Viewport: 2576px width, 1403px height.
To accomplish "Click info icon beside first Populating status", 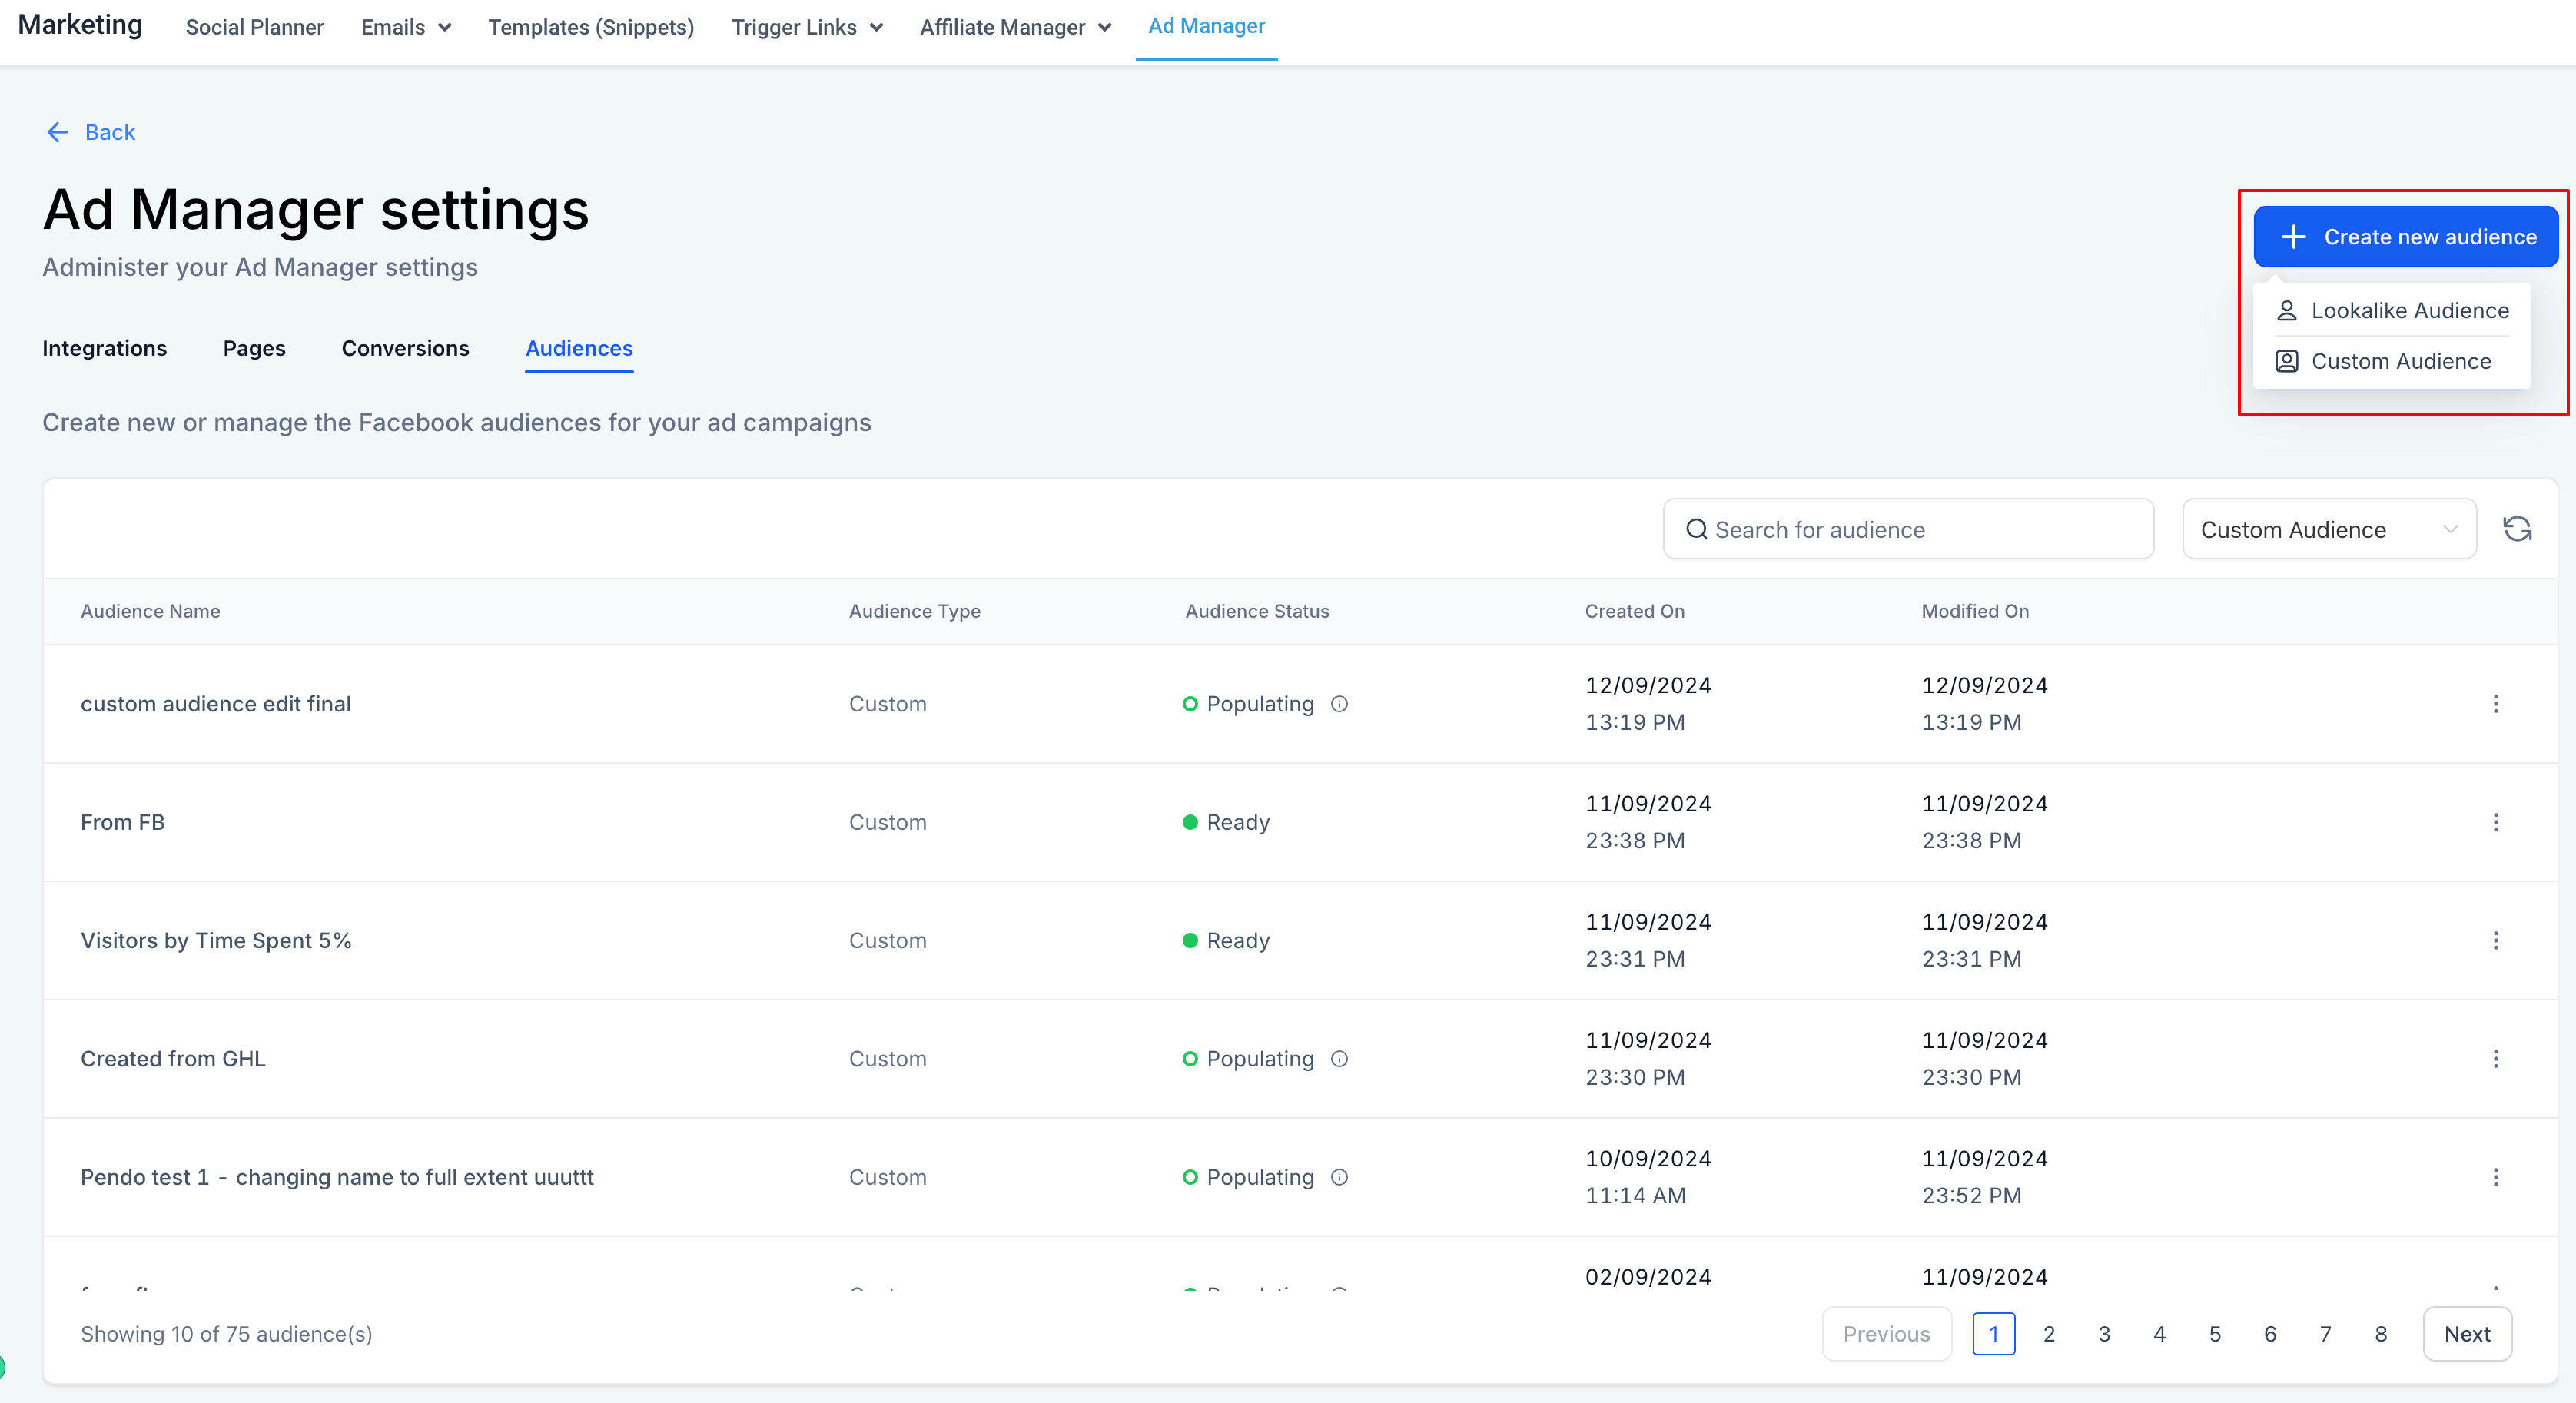I will (1339, 704).
